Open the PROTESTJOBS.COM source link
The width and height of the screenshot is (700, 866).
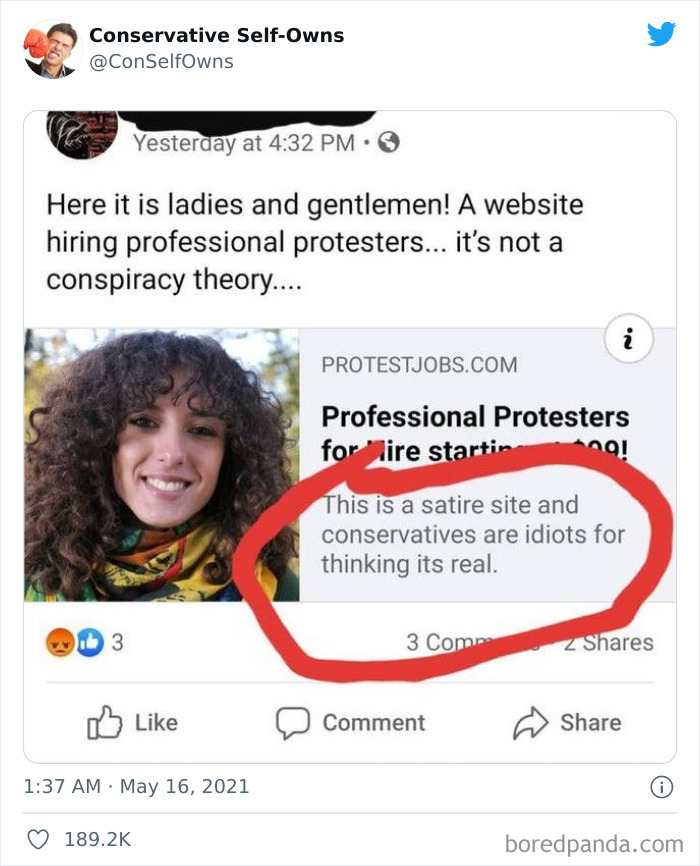420,367
